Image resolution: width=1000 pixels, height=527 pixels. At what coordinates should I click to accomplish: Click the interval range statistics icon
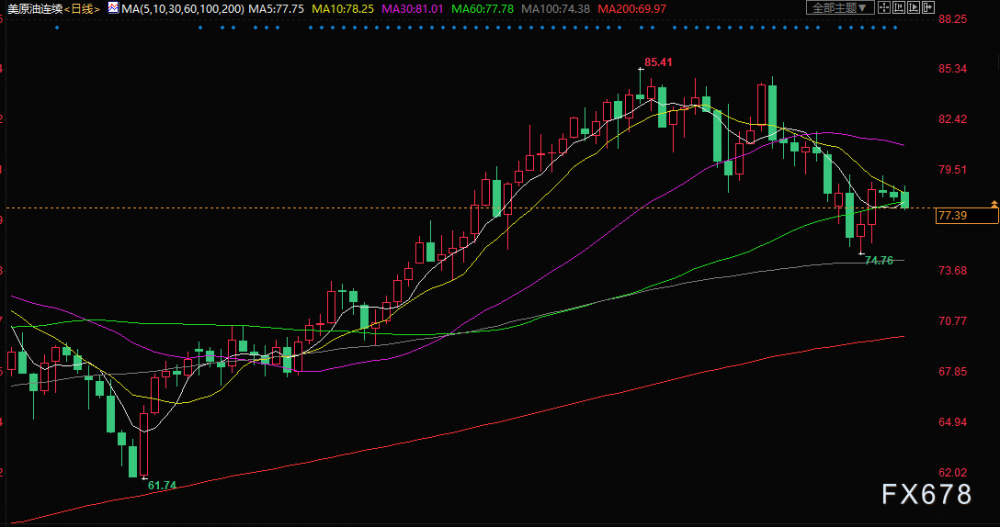[x=899, y=8]
